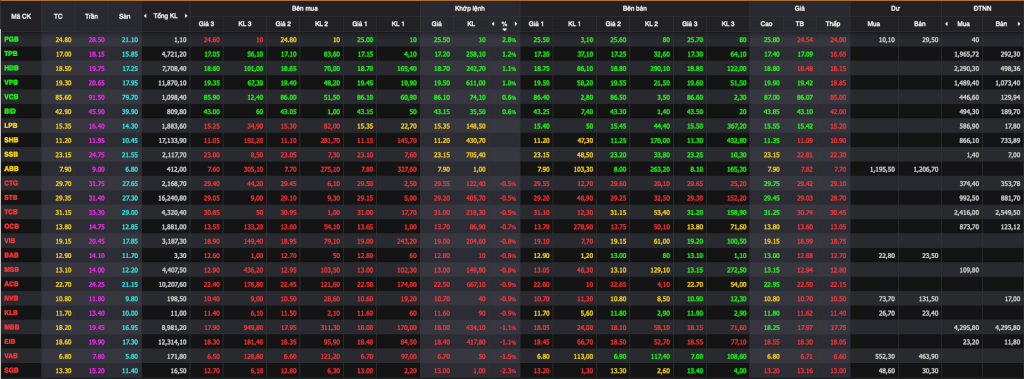Click EIB total volume 12,314,10

pos(173,342)
